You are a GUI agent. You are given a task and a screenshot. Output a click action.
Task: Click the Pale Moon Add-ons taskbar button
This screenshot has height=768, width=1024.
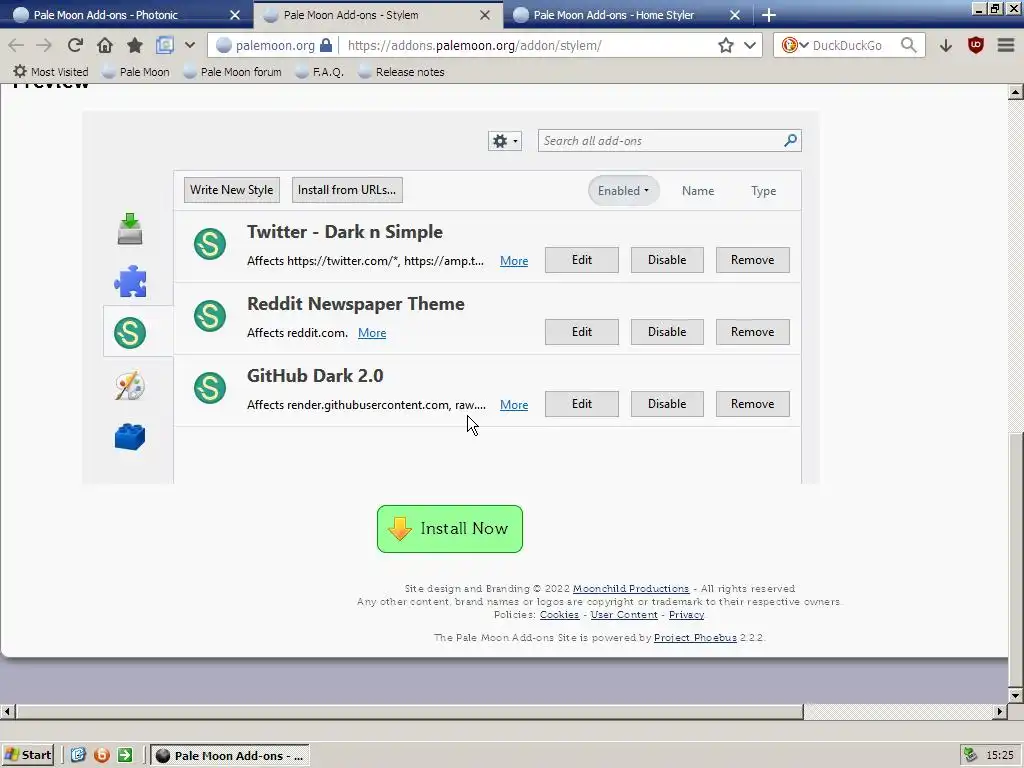tap(230, 756)
